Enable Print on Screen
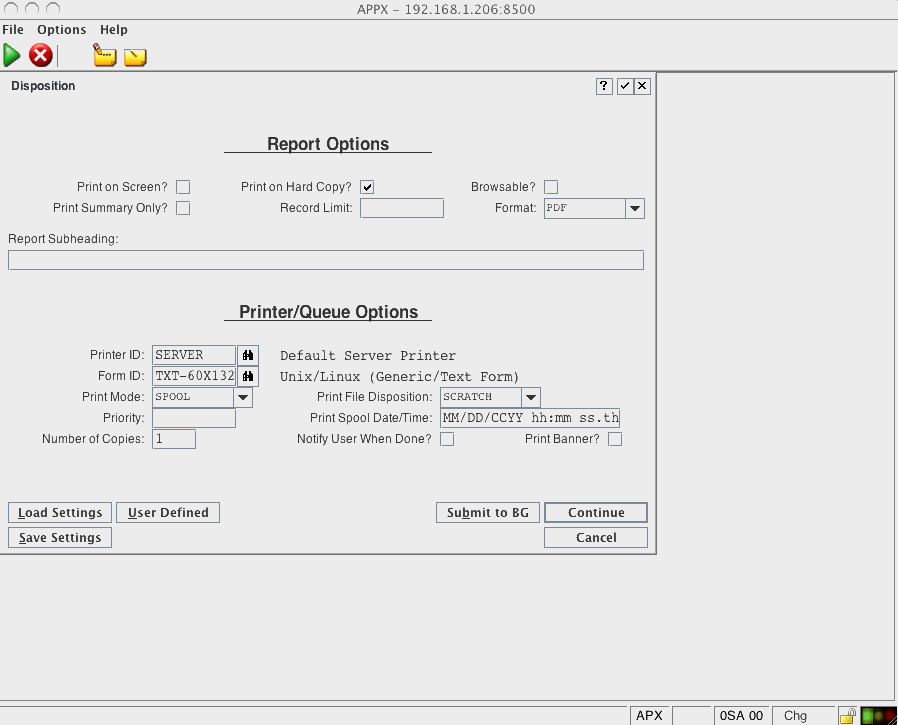The width and height of the screenshot is (898, 725). (183, 187)
